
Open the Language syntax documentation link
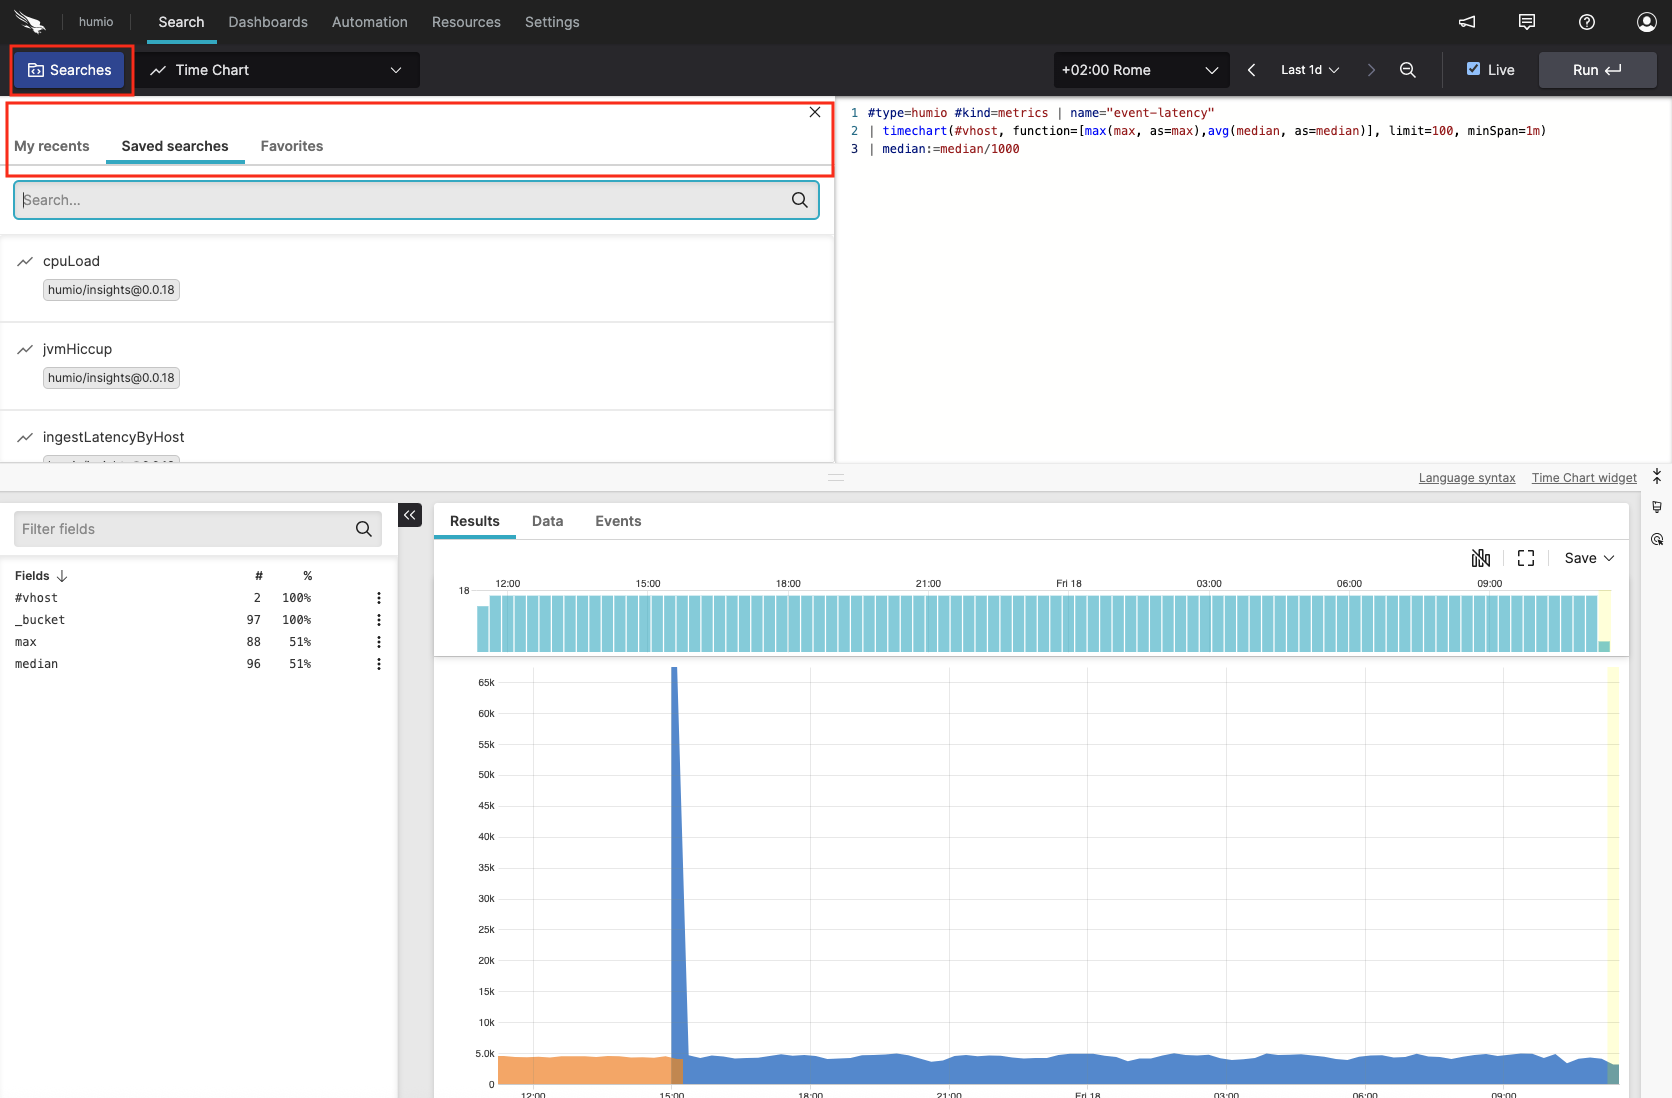(x=1466, y=477)
